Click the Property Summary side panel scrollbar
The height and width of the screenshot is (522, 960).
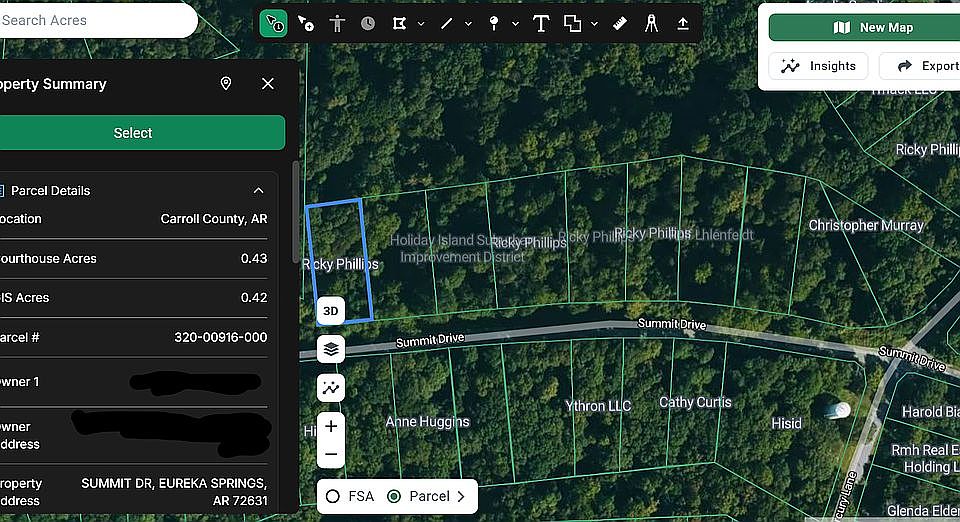click(296, 211)
